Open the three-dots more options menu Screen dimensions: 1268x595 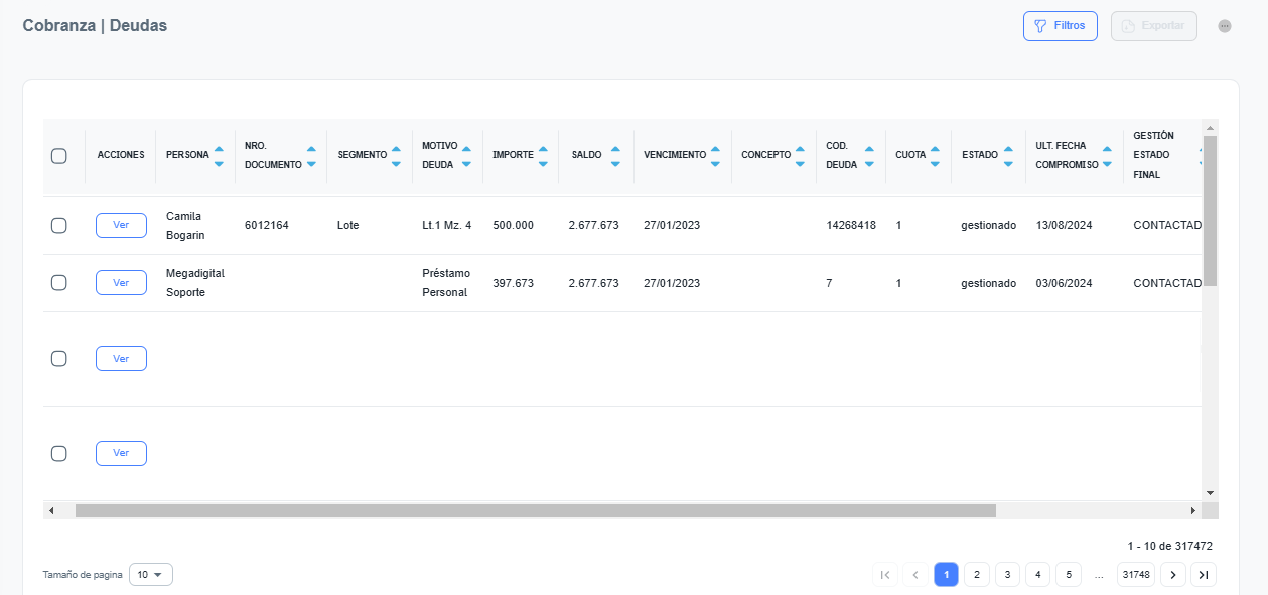[1224, 26]
